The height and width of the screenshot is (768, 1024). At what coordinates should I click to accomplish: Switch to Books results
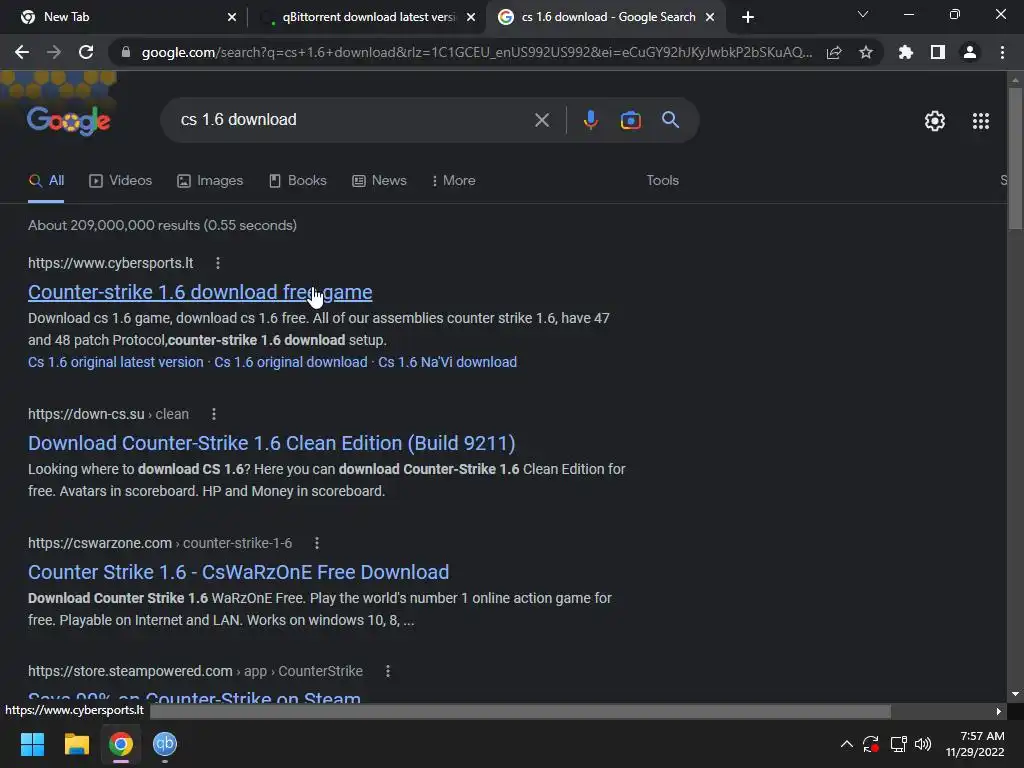pyautogui.click(x=297, y=181)
